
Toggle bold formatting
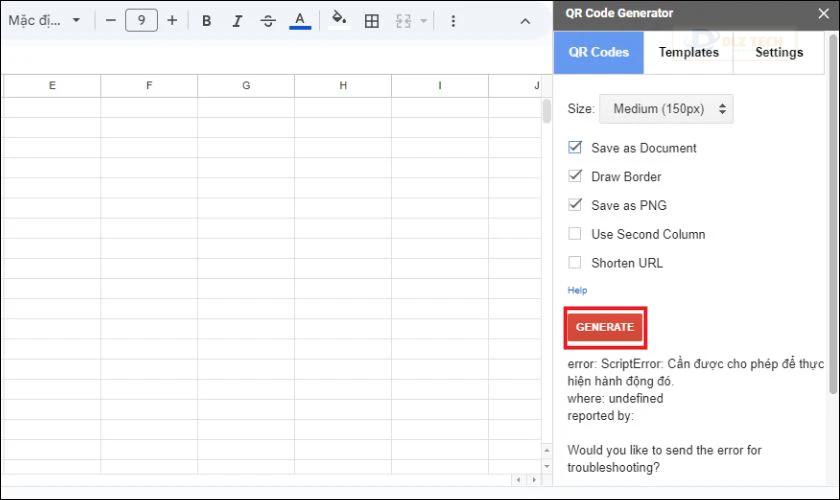click(x=206, y=21)
